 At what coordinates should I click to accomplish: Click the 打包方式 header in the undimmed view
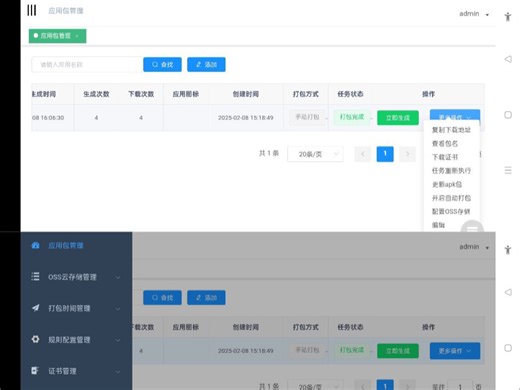coord(306,94)
